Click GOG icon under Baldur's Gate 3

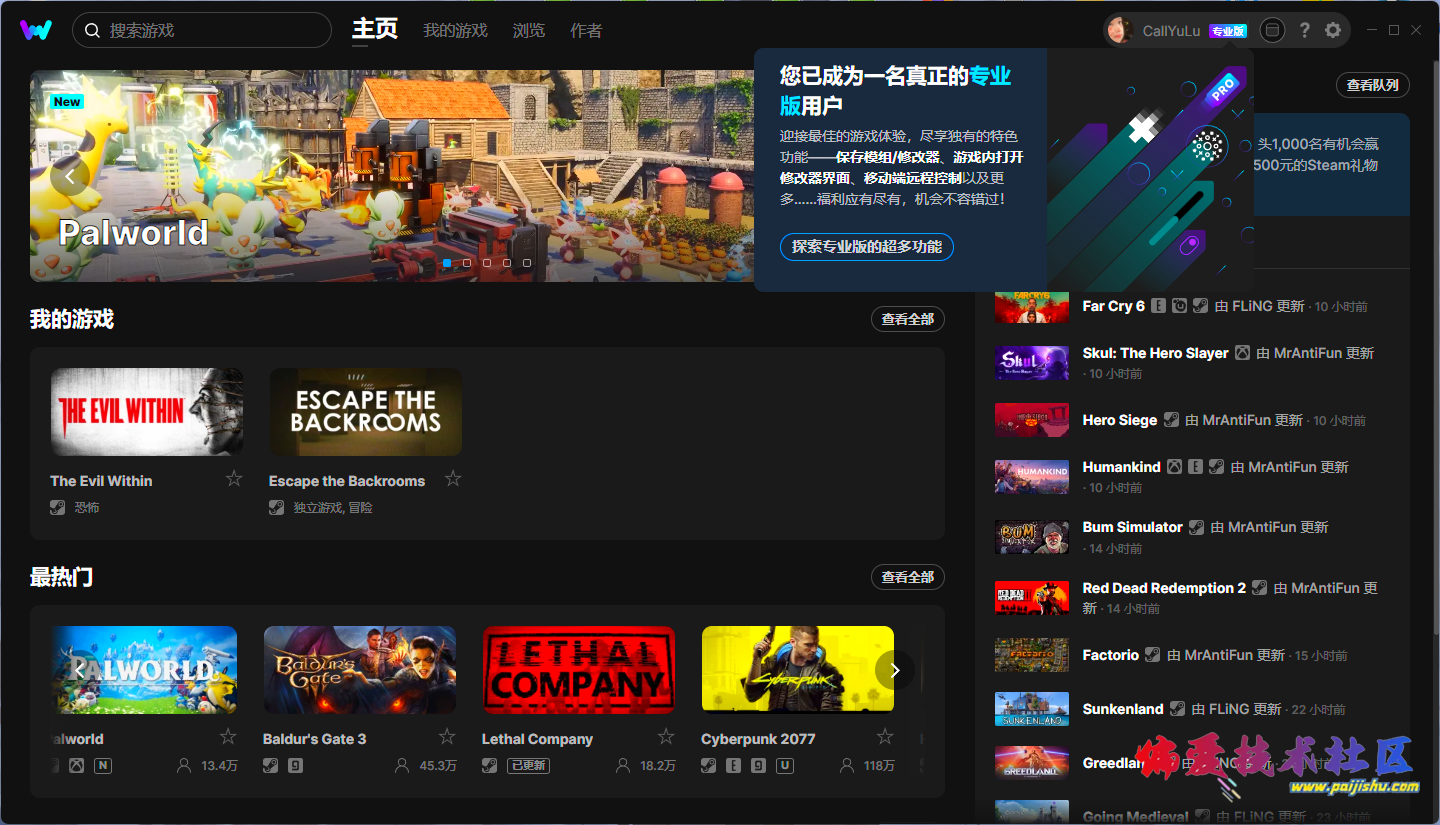click(296, 766)
